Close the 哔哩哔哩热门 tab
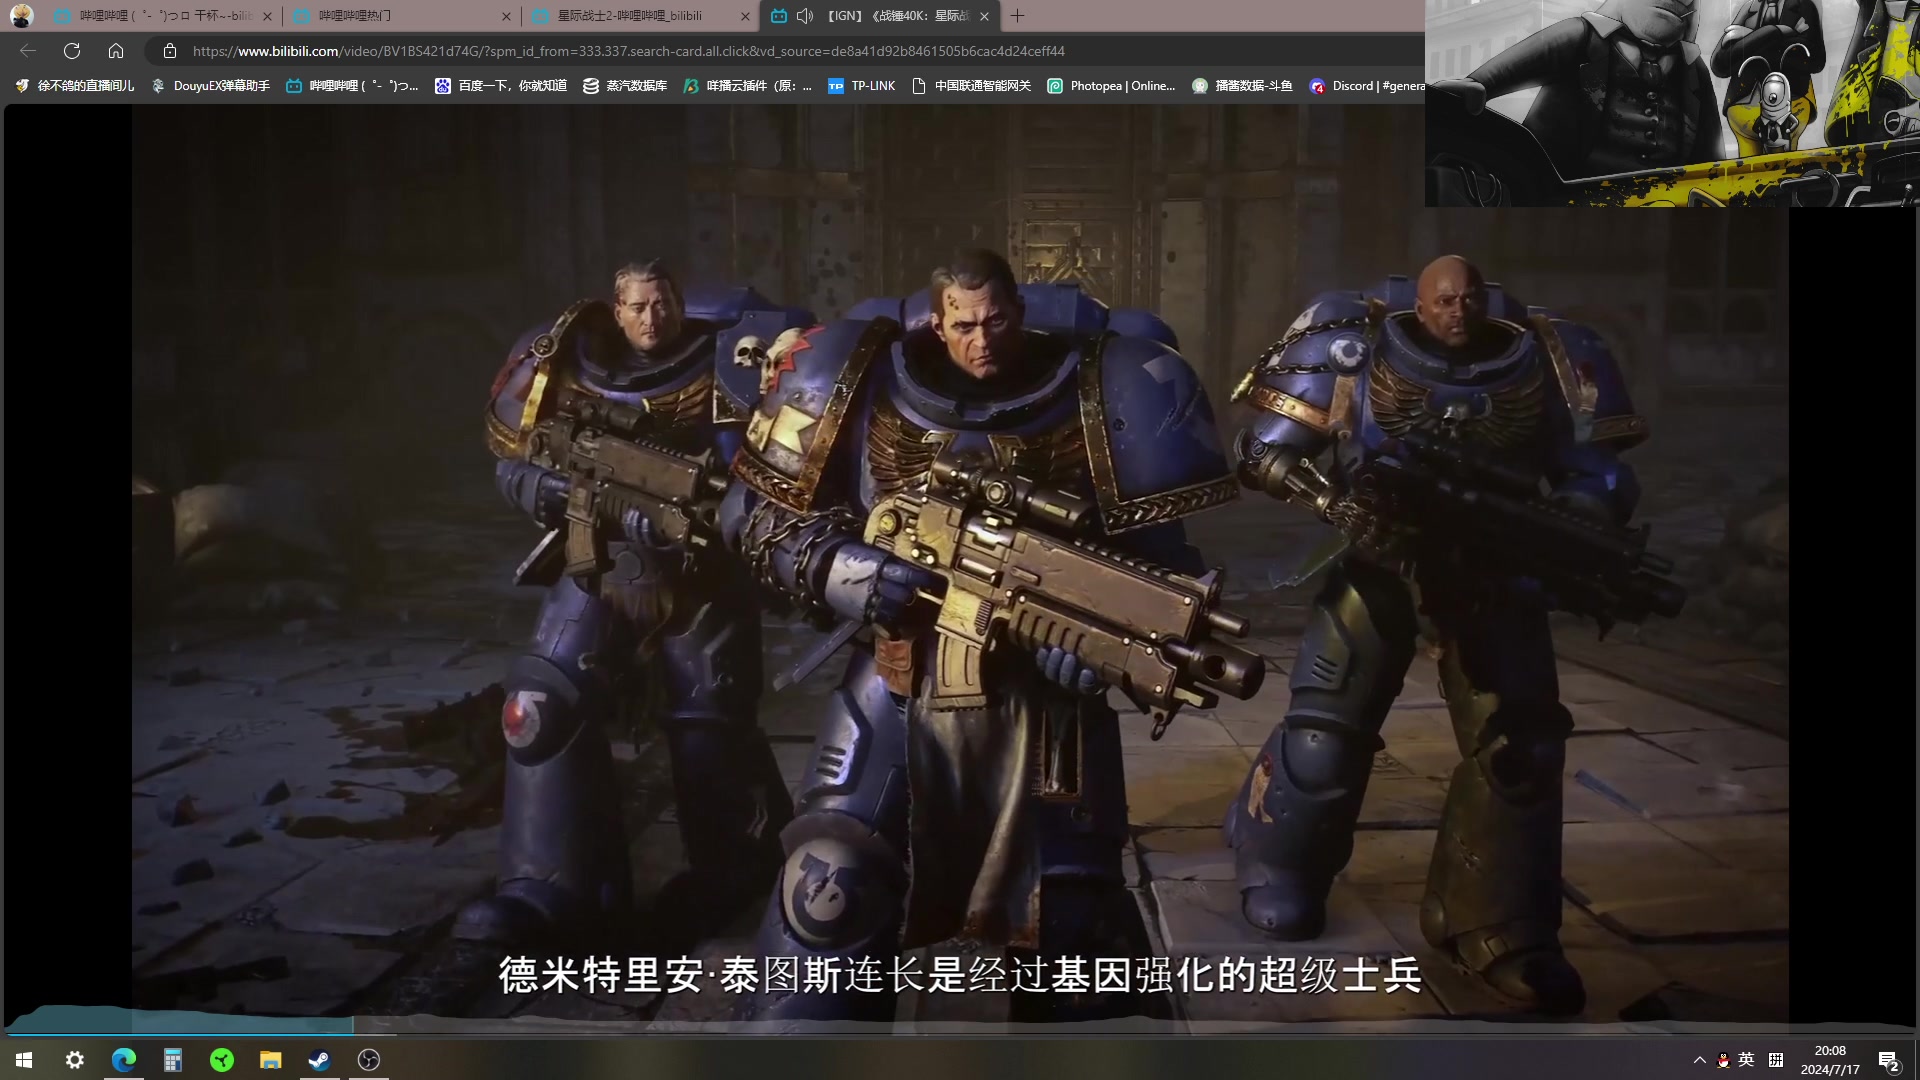 click(x=506, y=16)
